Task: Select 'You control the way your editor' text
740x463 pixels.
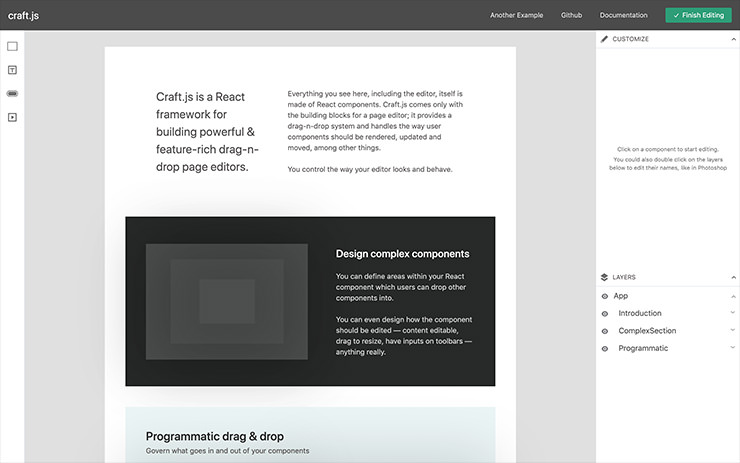Action: point(370,169)
